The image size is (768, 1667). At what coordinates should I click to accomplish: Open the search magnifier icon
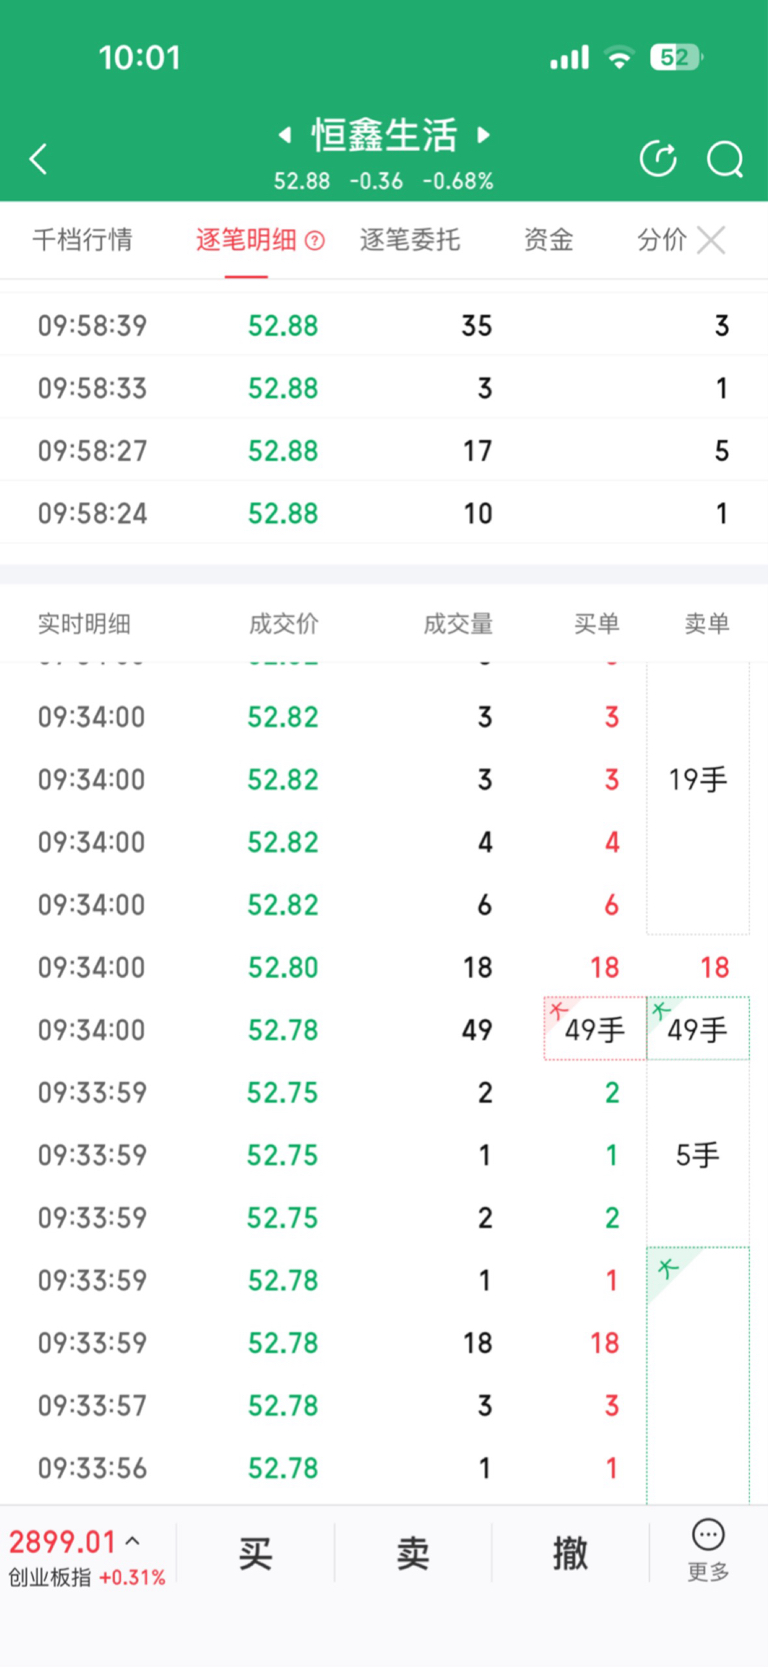point(725,159)
